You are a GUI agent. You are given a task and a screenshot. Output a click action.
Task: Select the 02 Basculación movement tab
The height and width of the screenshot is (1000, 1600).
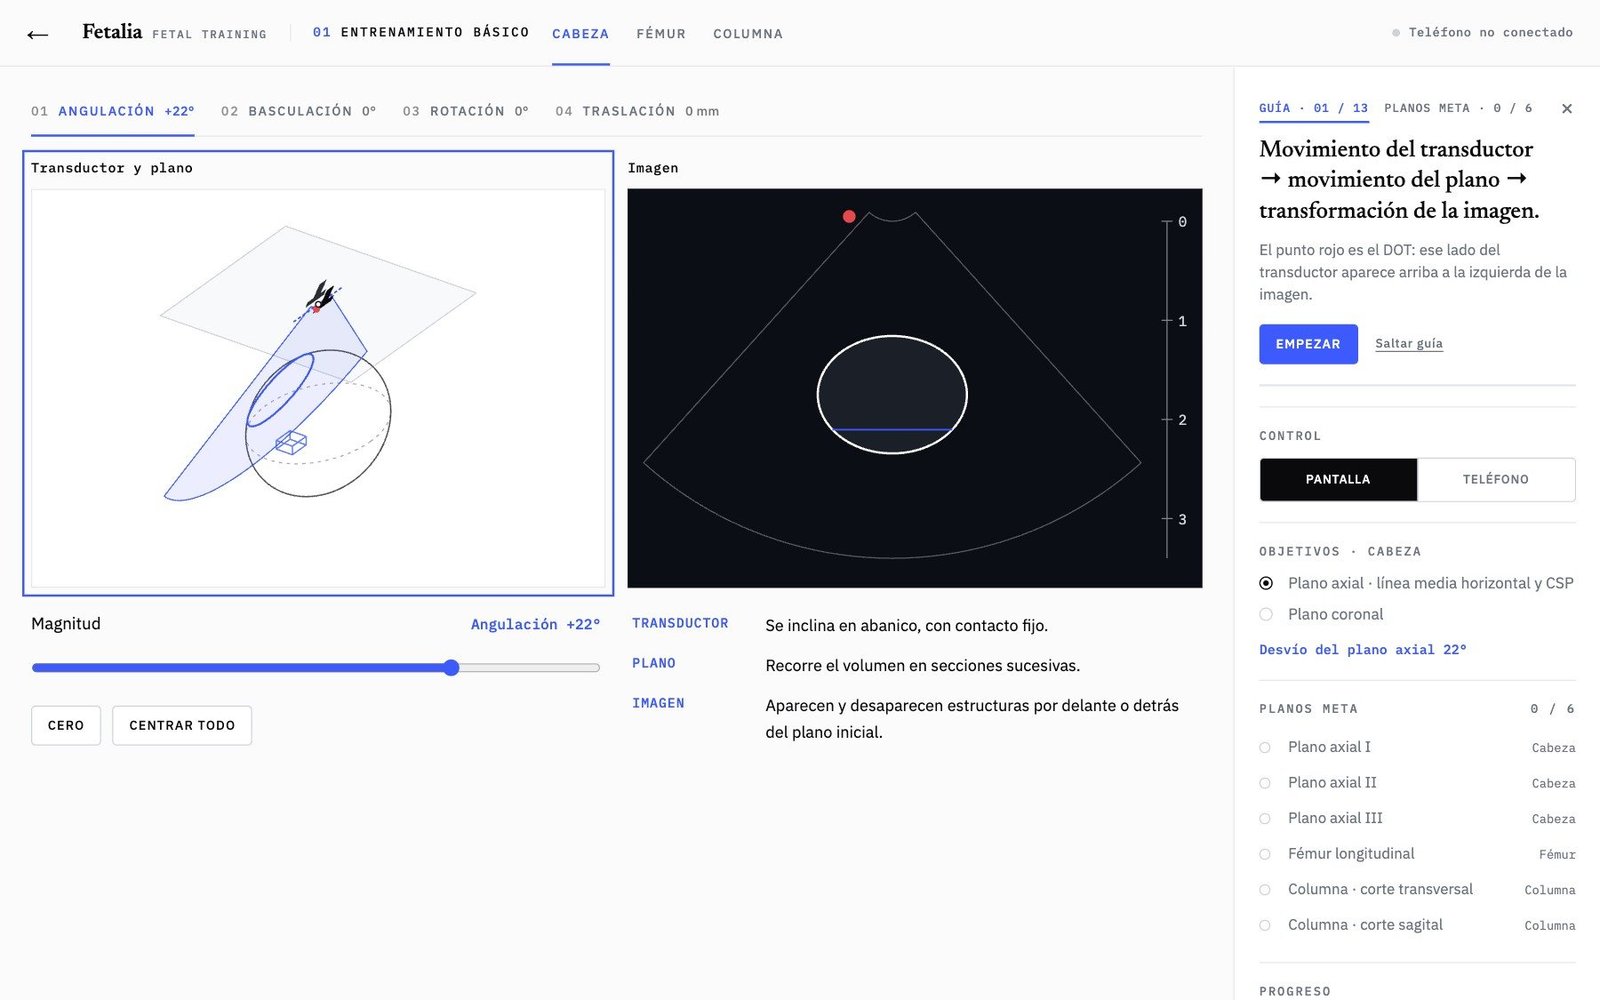point(298,111)
